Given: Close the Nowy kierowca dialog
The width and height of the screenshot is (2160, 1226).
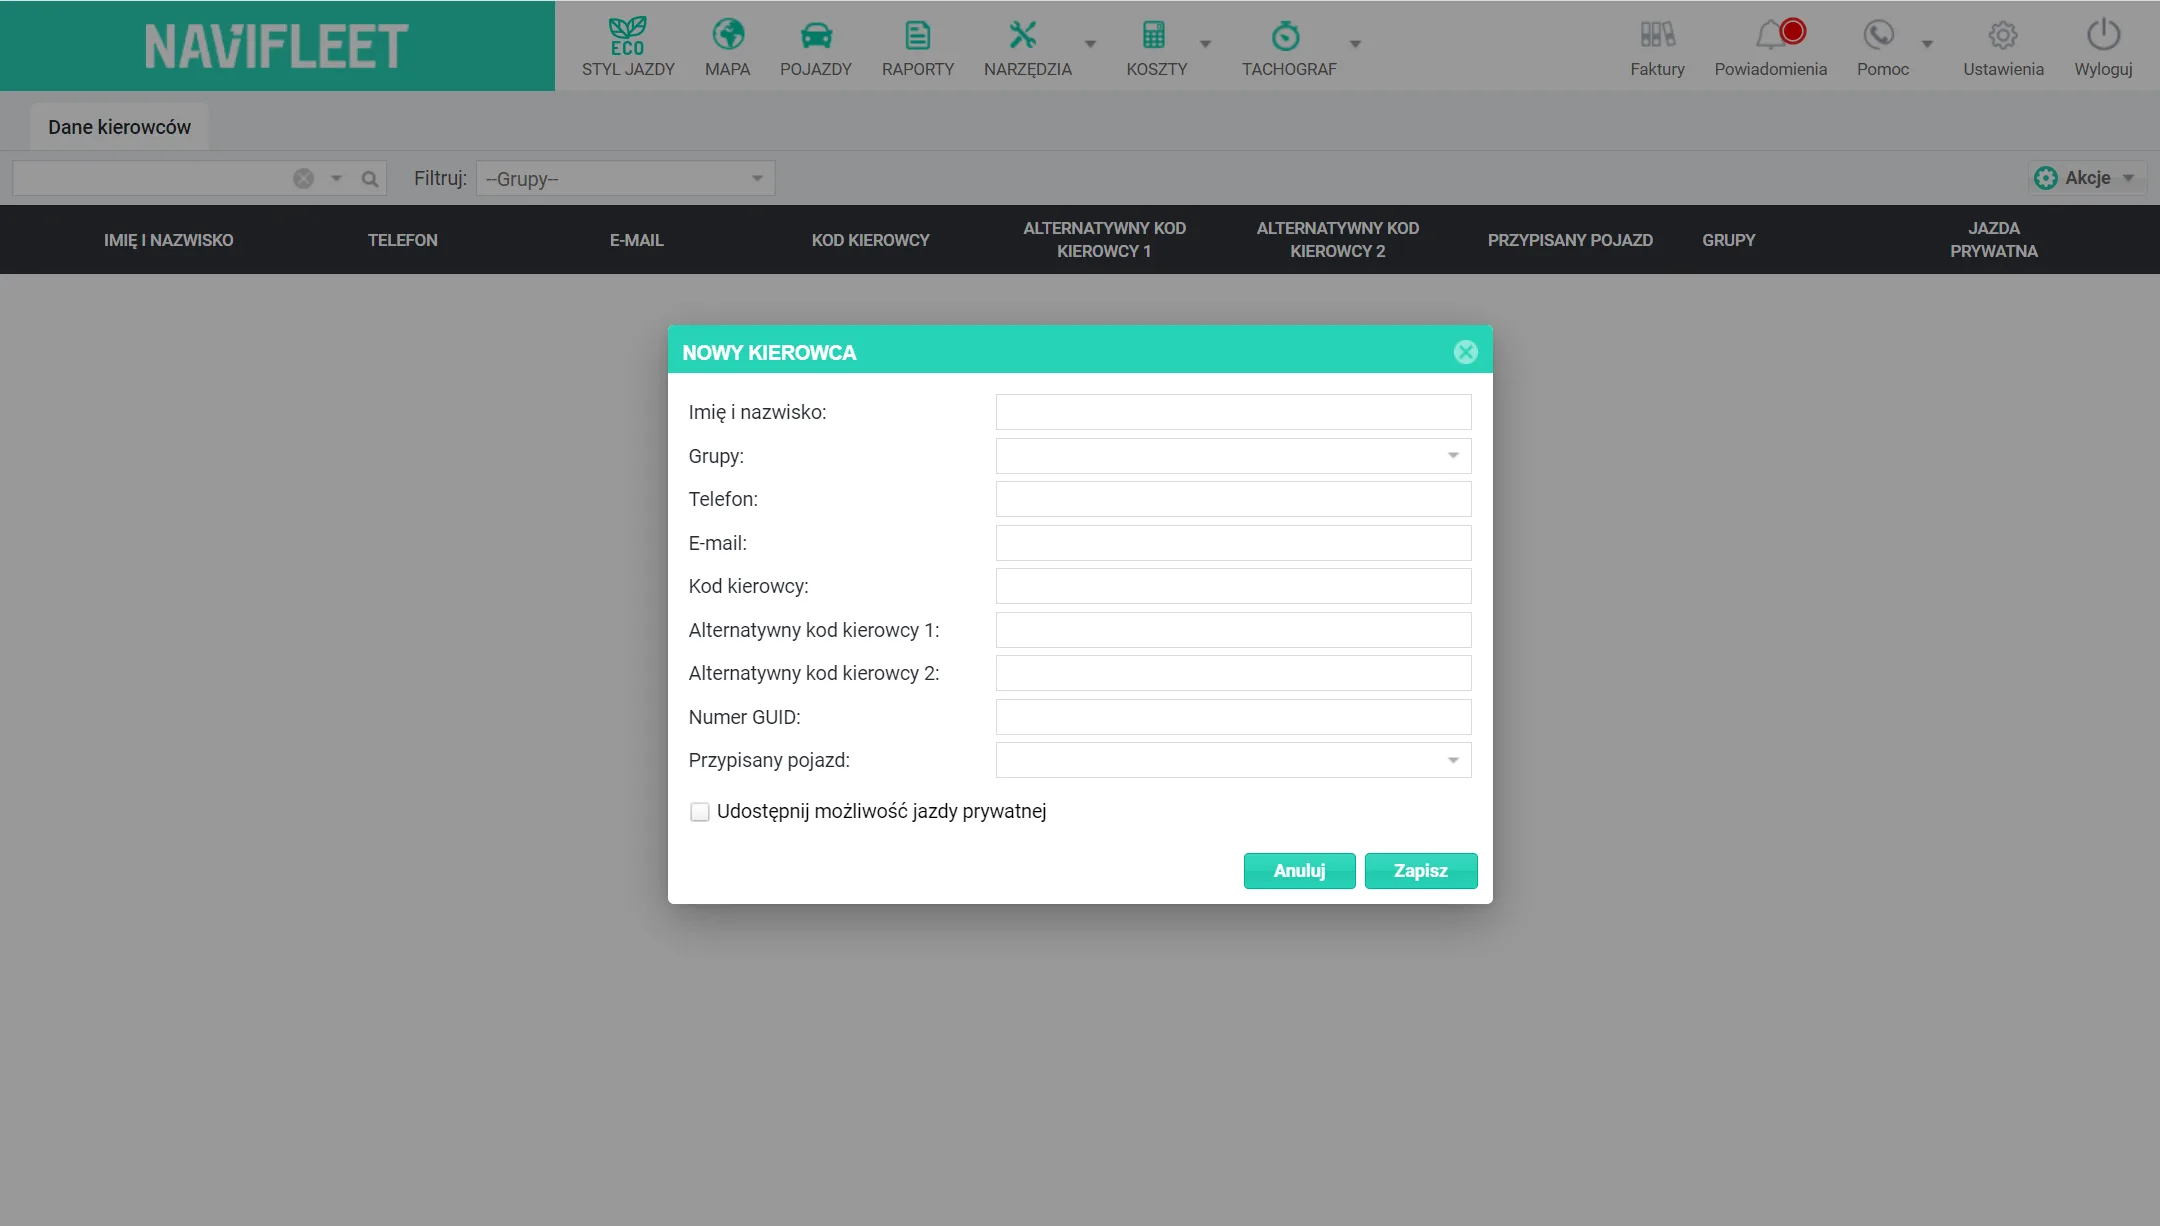Looking at the screenshot, I should click(1466, 352).
